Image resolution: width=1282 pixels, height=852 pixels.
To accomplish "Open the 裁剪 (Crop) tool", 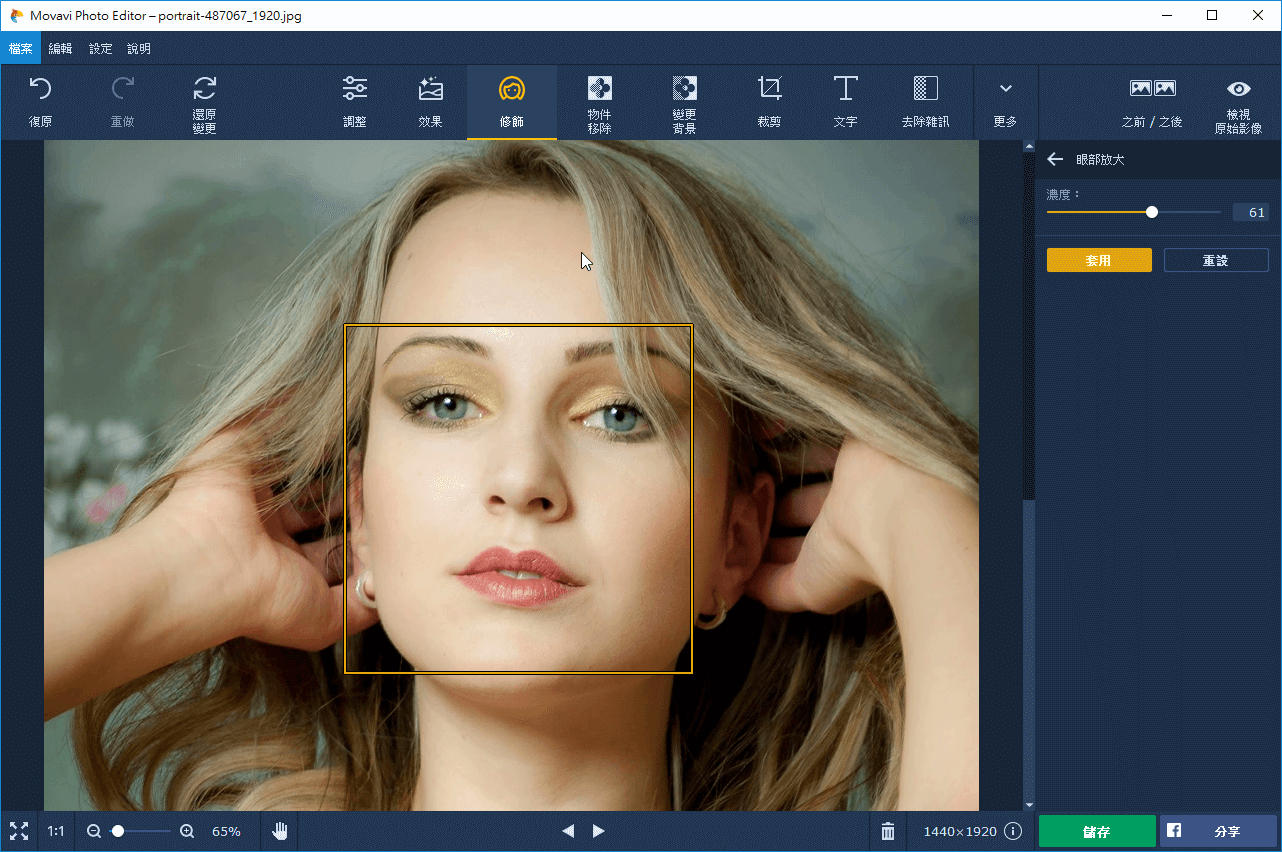I will (769, 101).
